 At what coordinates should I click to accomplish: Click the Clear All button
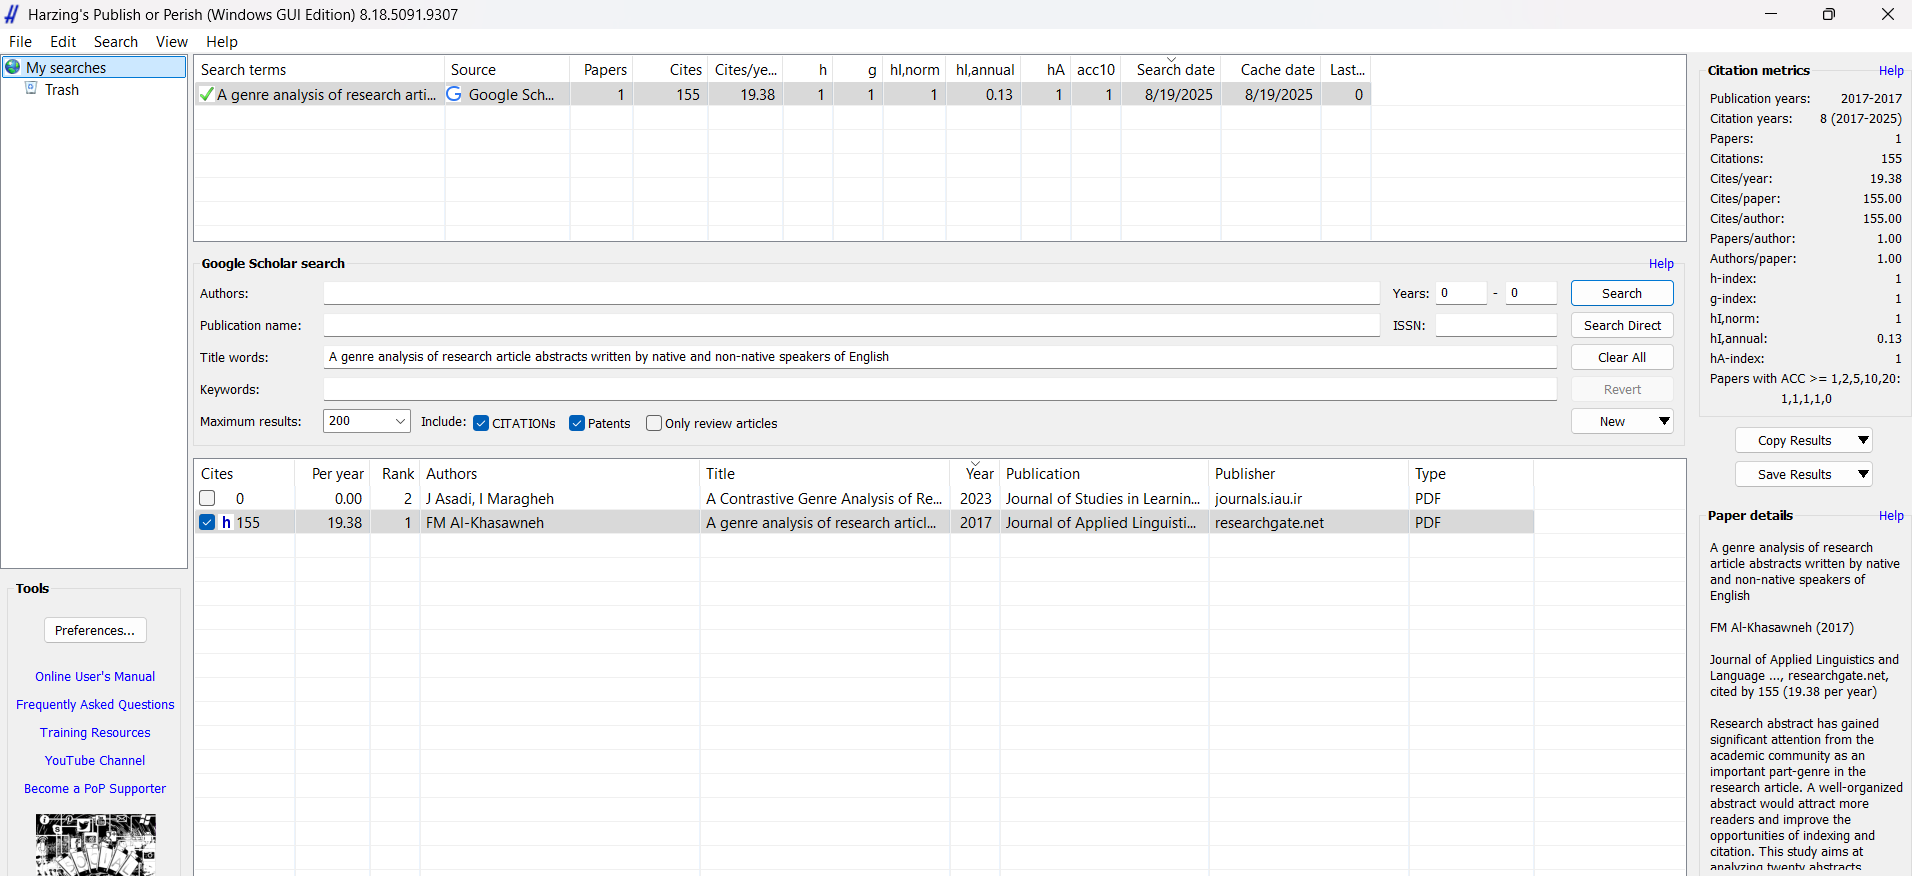tap(1622, 357)
